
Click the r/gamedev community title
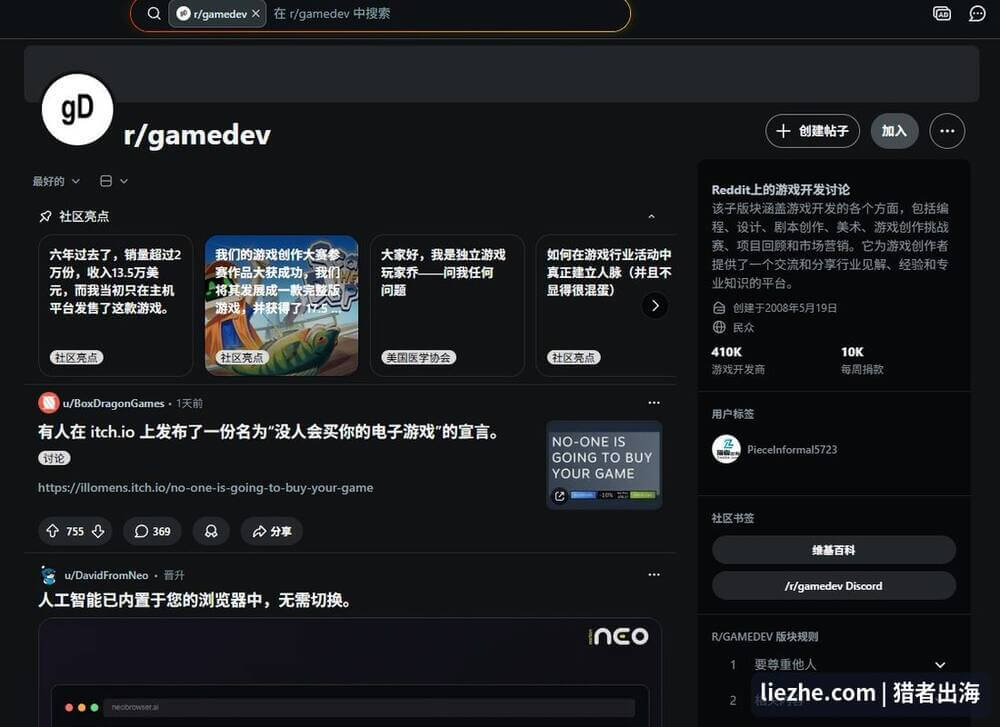click(x=197, y=135)
